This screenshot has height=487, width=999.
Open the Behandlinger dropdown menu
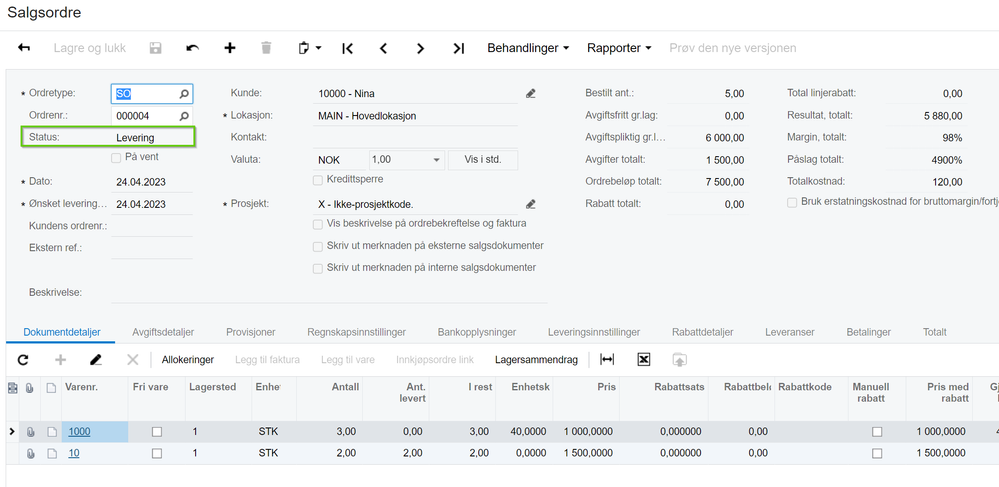[x=528, y=48]
